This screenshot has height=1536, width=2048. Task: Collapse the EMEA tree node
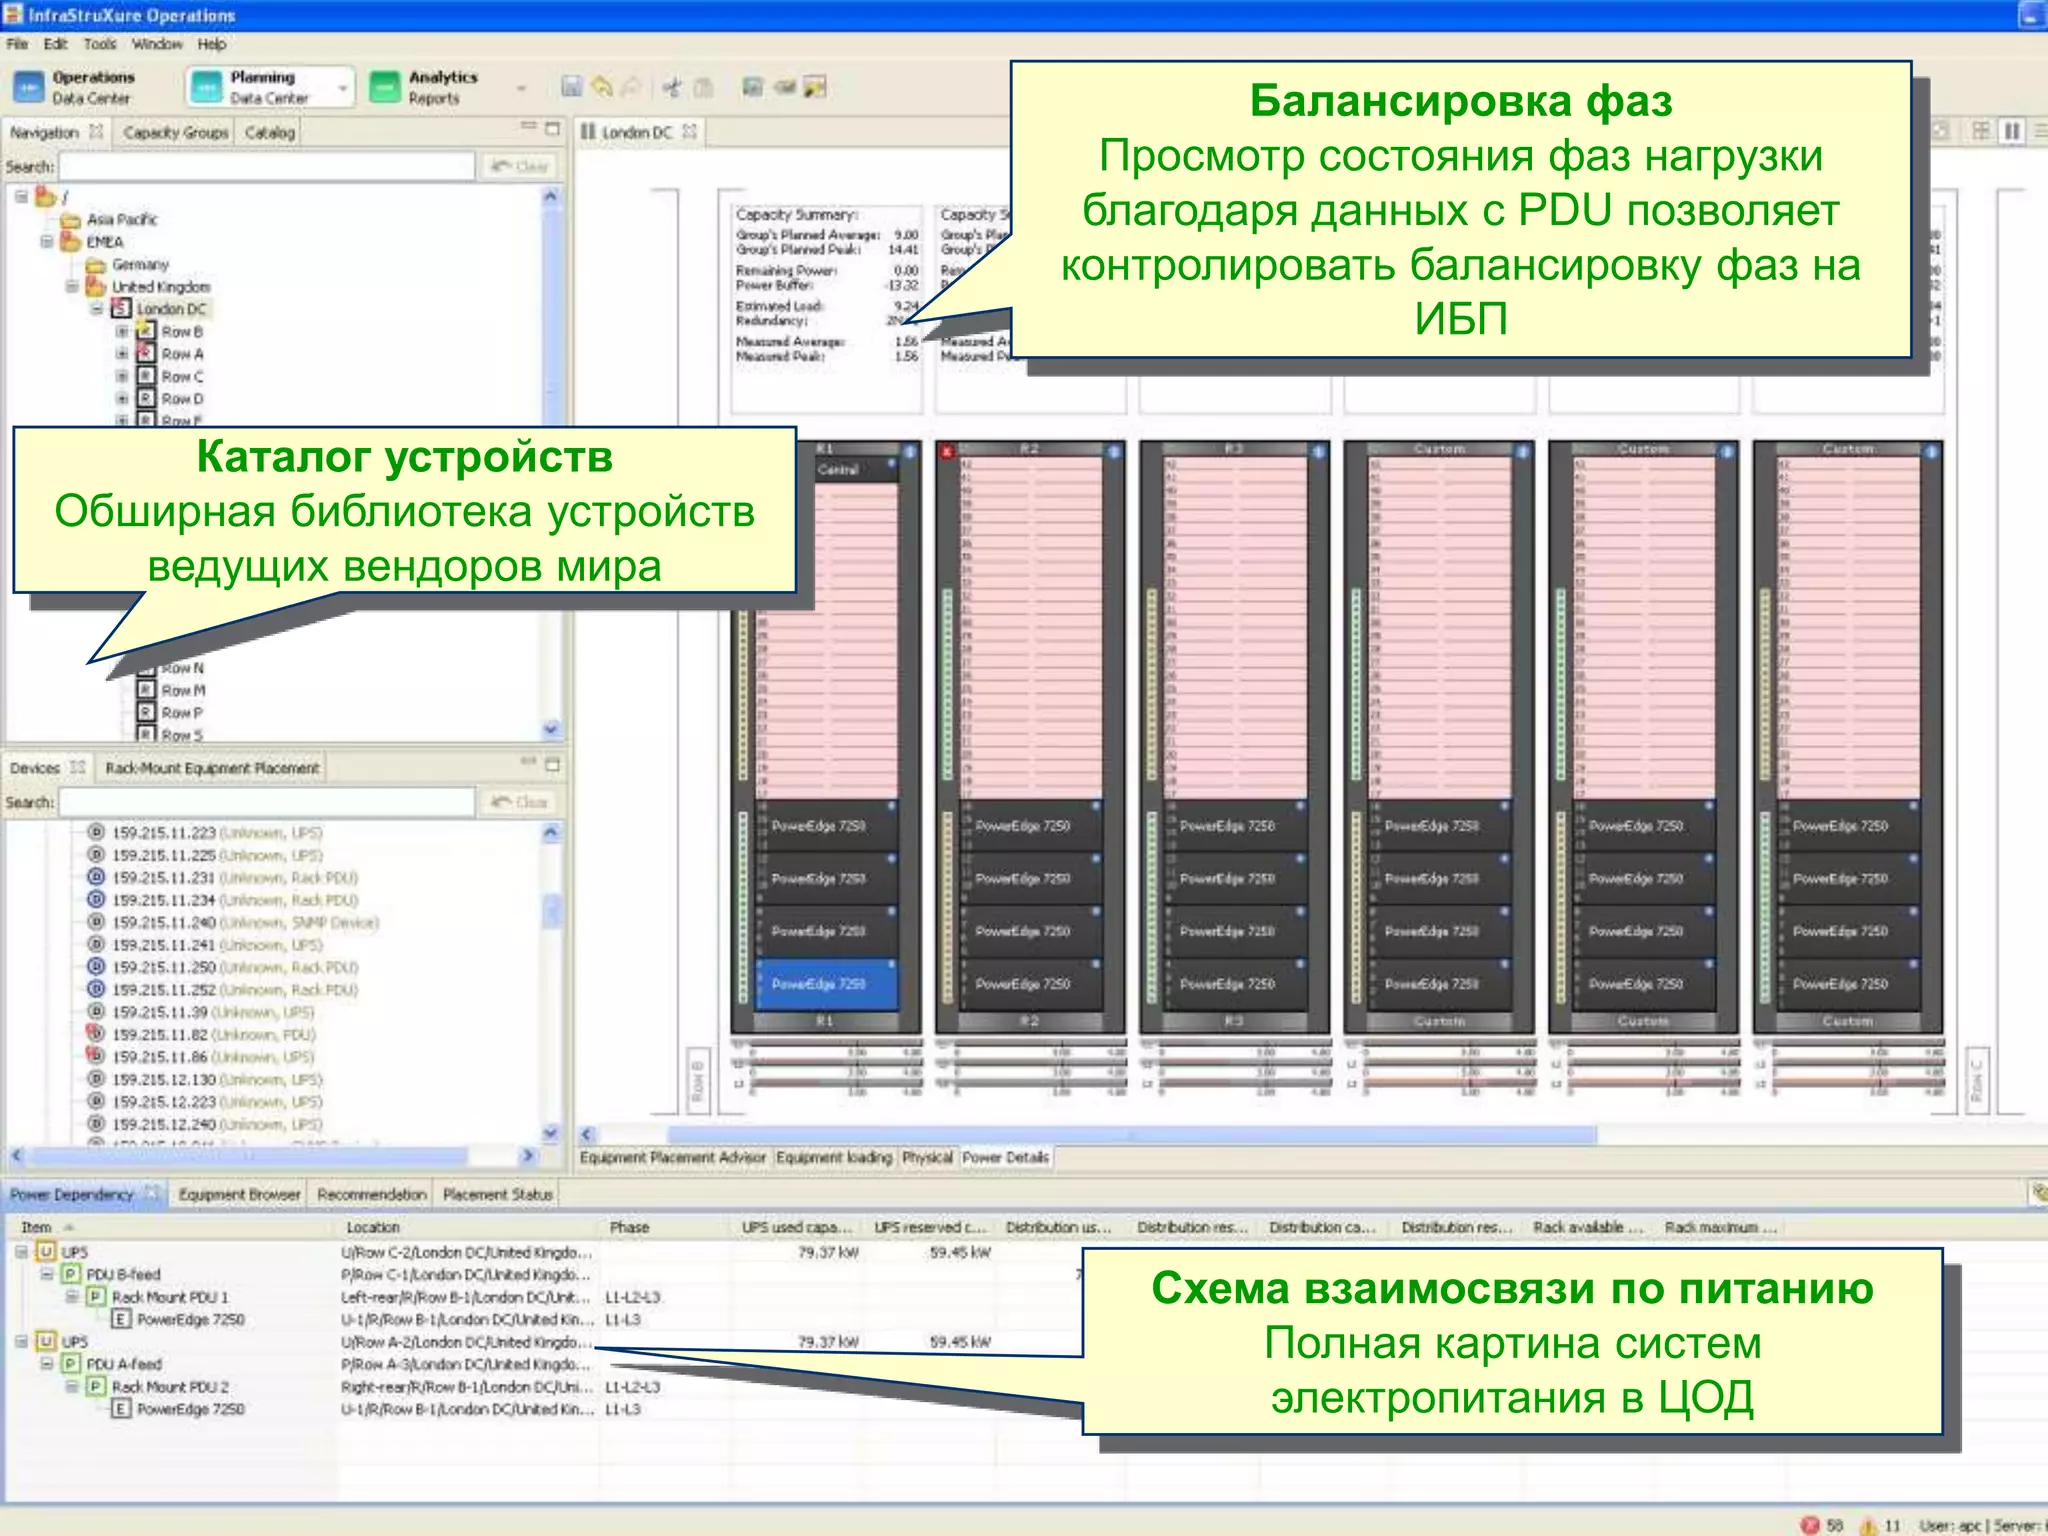46,241
